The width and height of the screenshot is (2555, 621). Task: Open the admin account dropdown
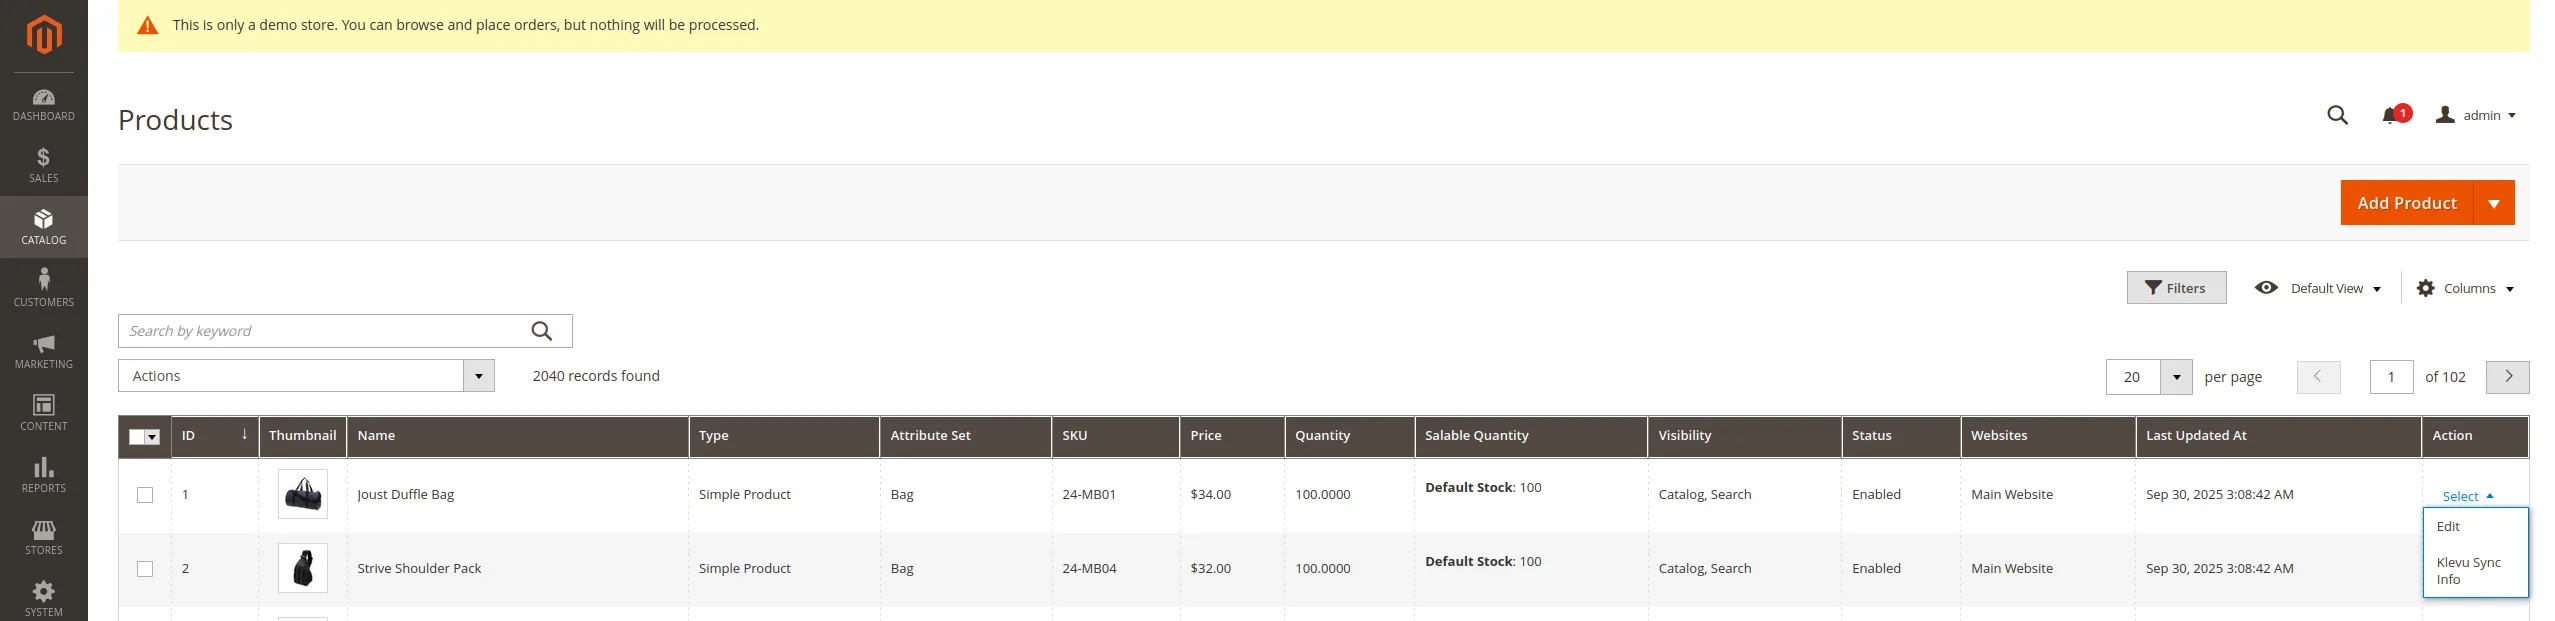pos(2475,115)
